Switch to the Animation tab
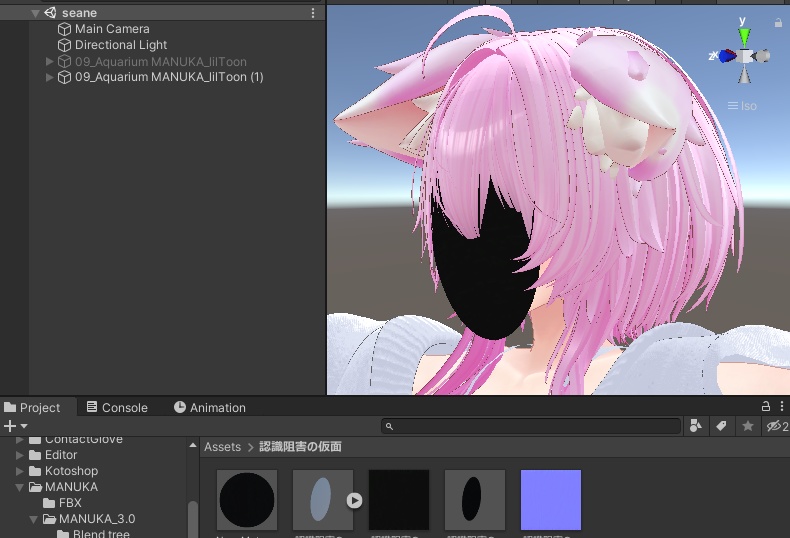This screenshot has width=790, height=538. pos(210,408)
